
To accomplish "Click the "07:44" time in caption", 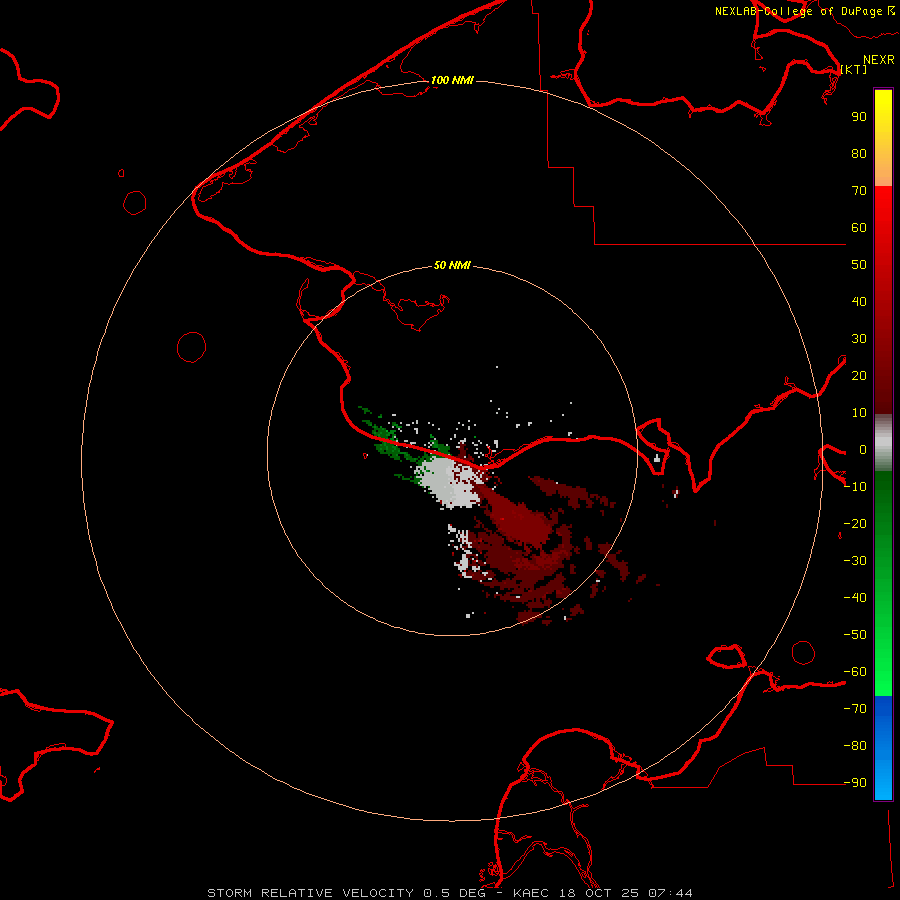I will click(x=670, y=893).
